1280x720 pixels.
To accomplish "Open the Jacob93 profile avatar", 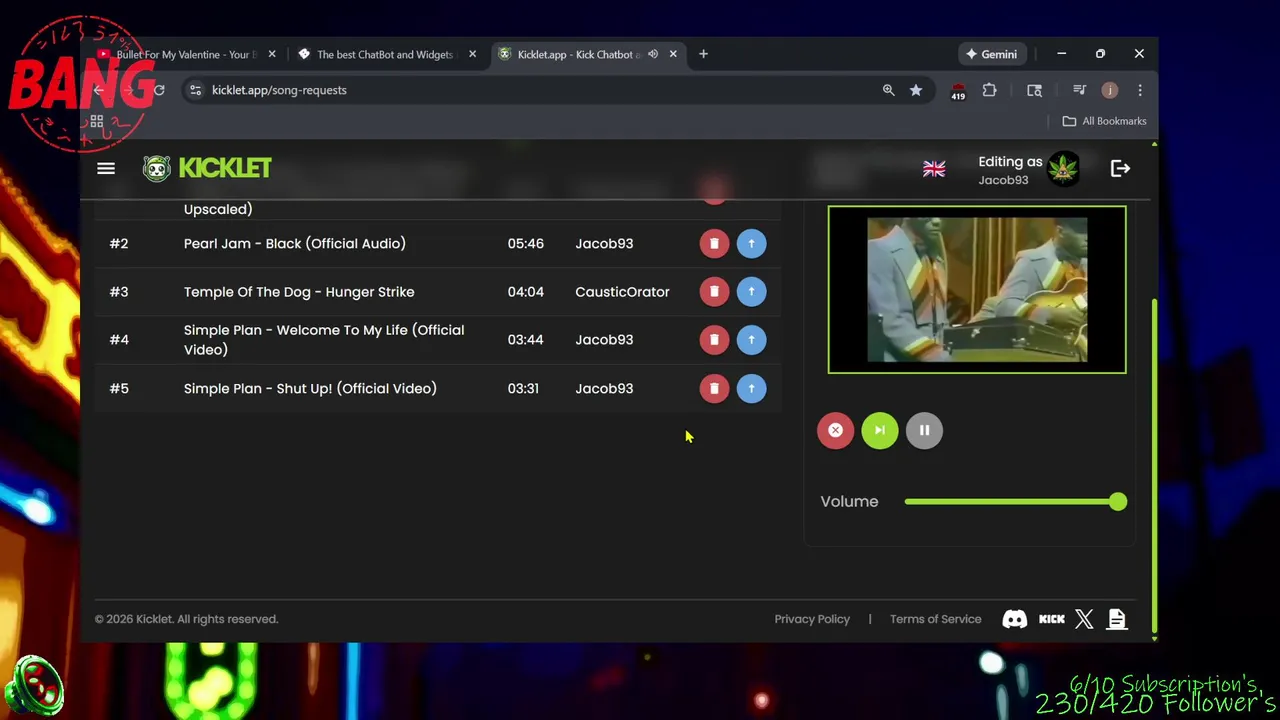I will (x=1063, y=169).
